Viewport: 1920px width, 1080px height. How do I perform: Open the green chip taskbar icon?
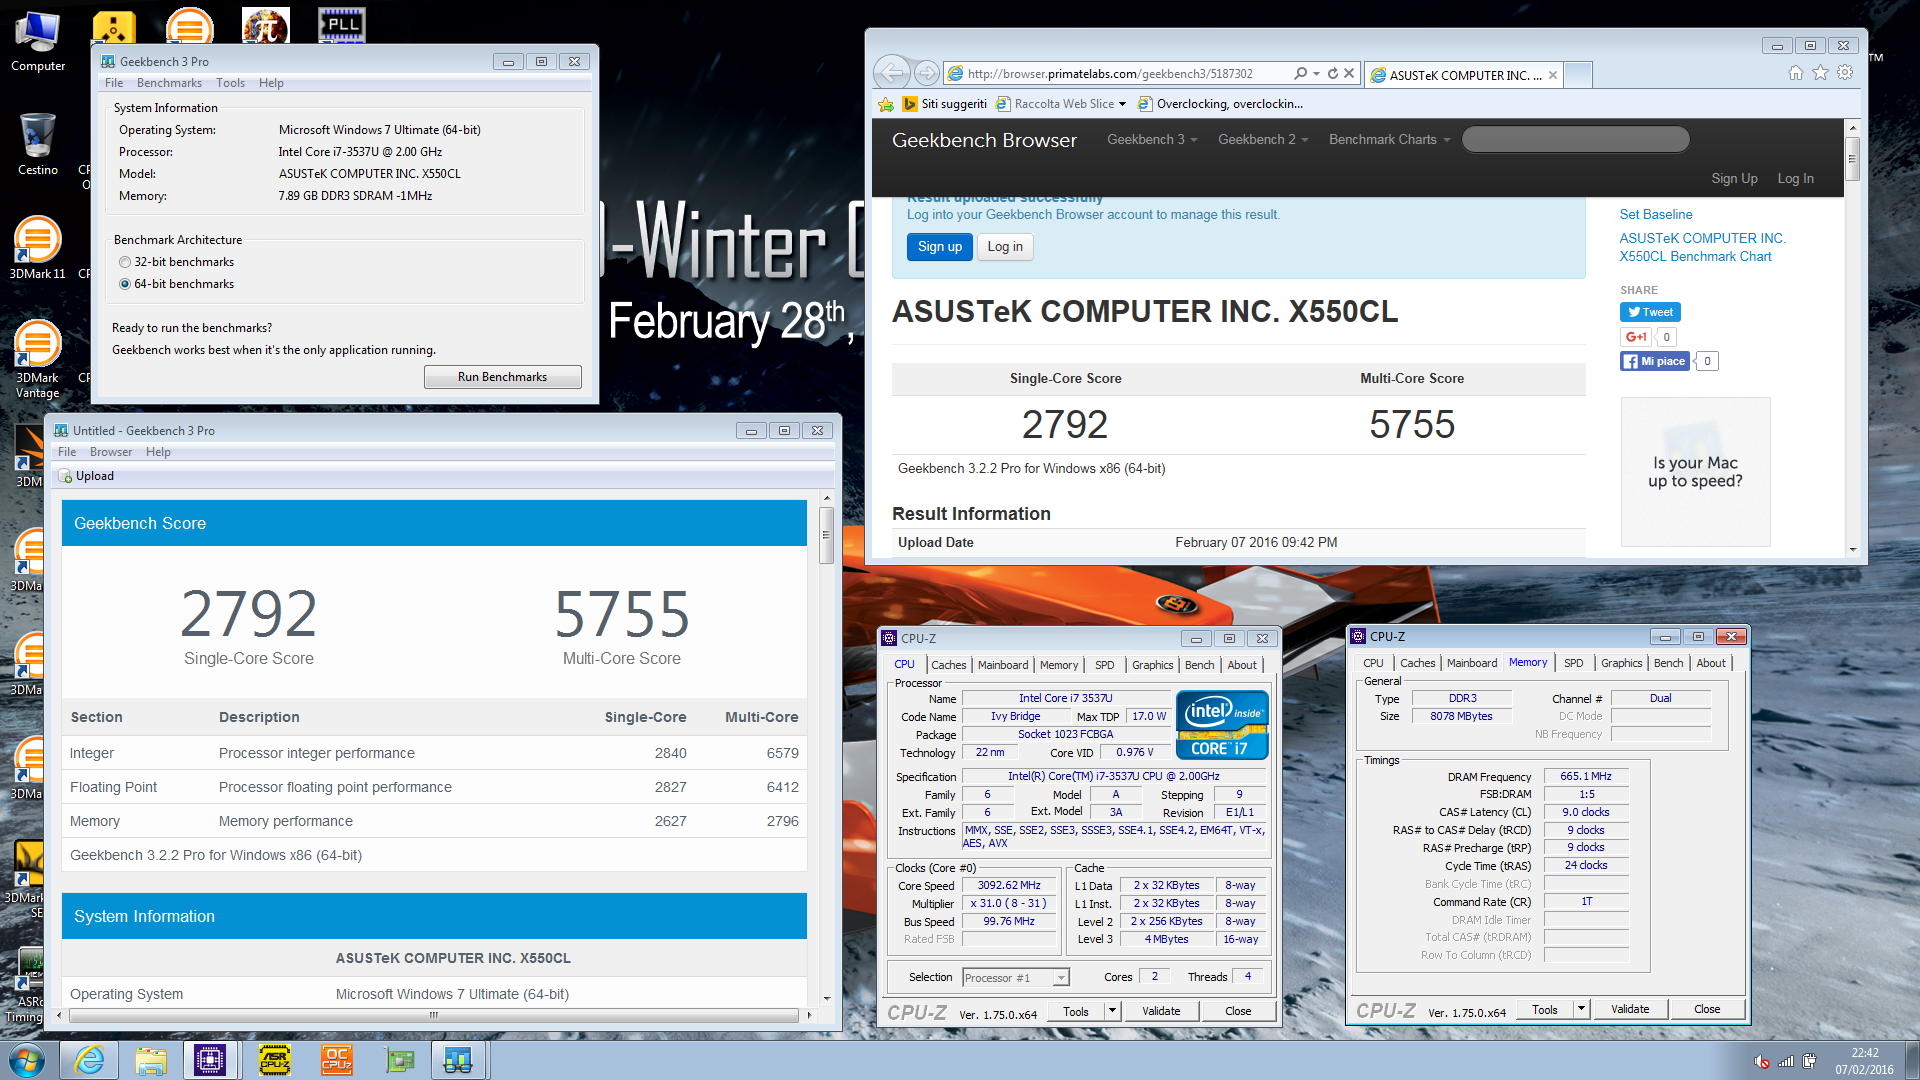(x=399, y=1060)
